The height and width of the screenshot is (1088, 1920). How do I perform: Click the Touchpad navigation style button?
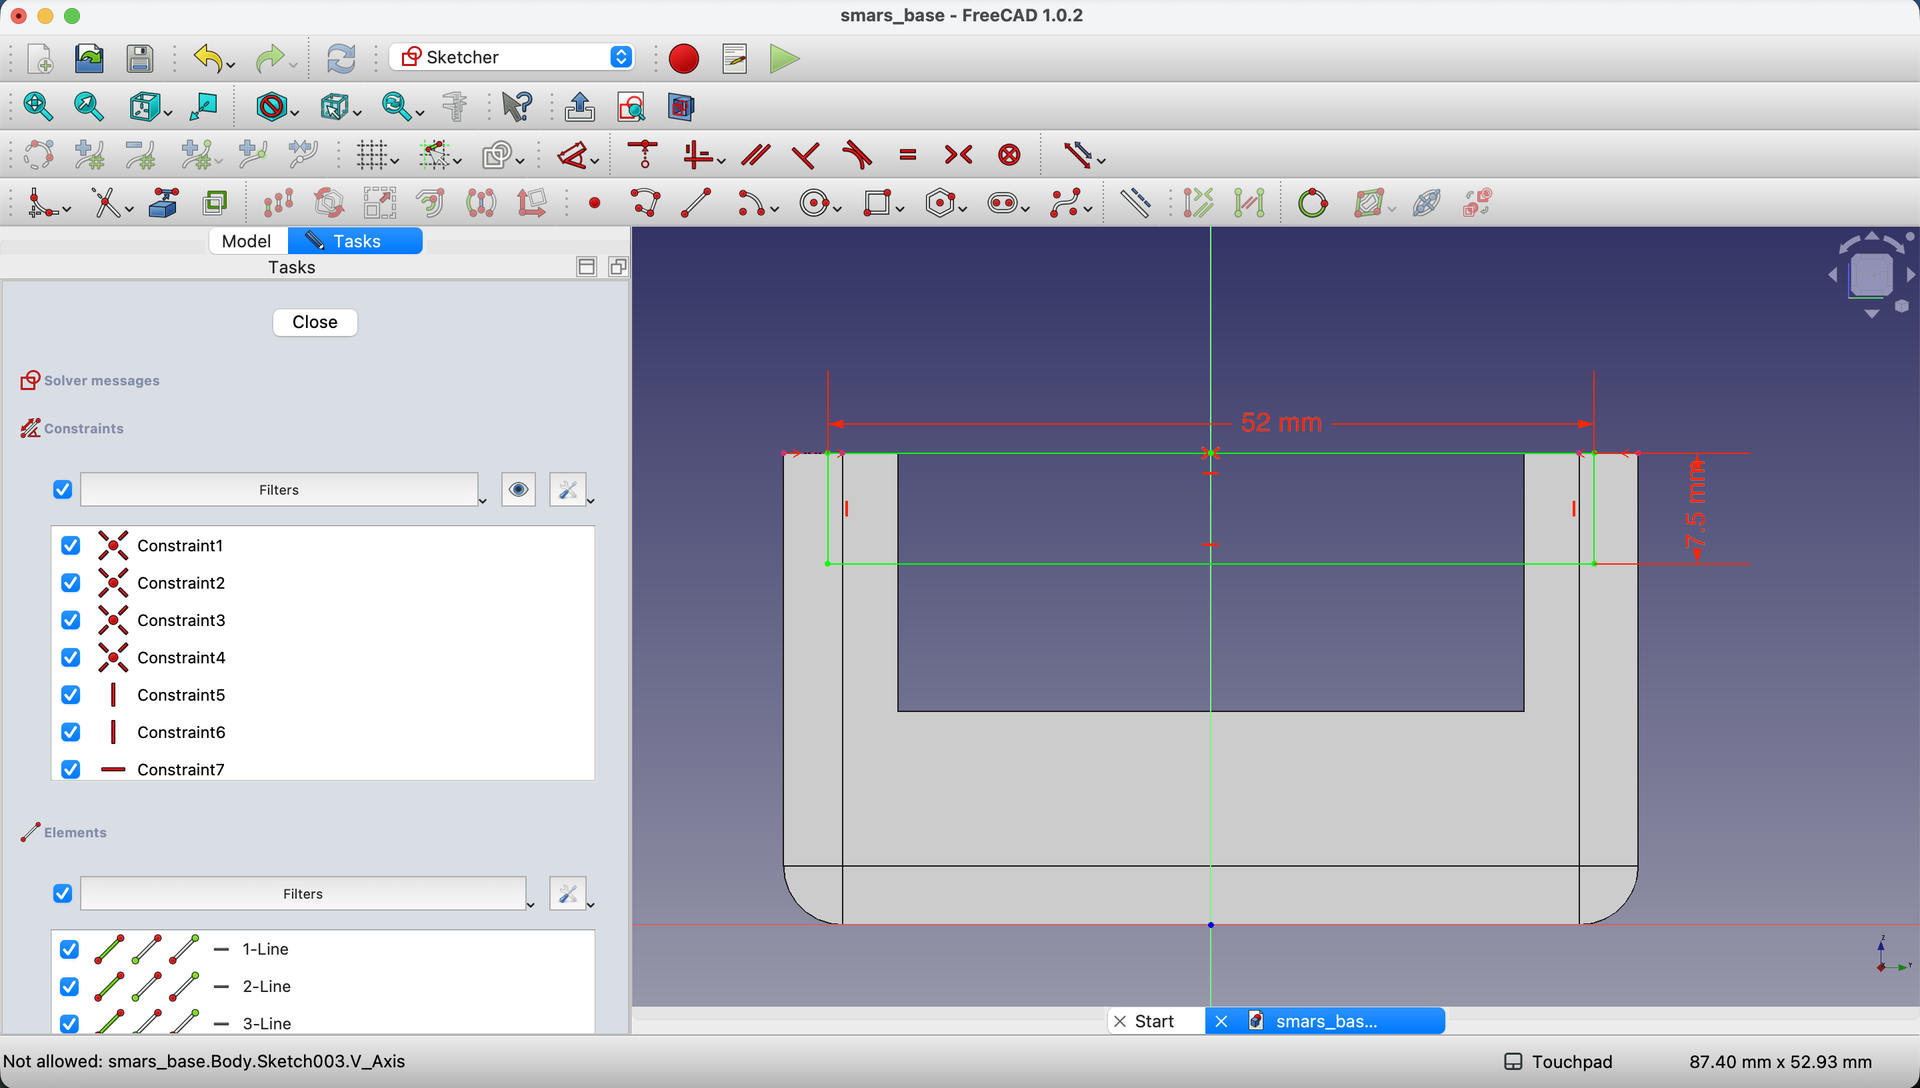1558,1061
